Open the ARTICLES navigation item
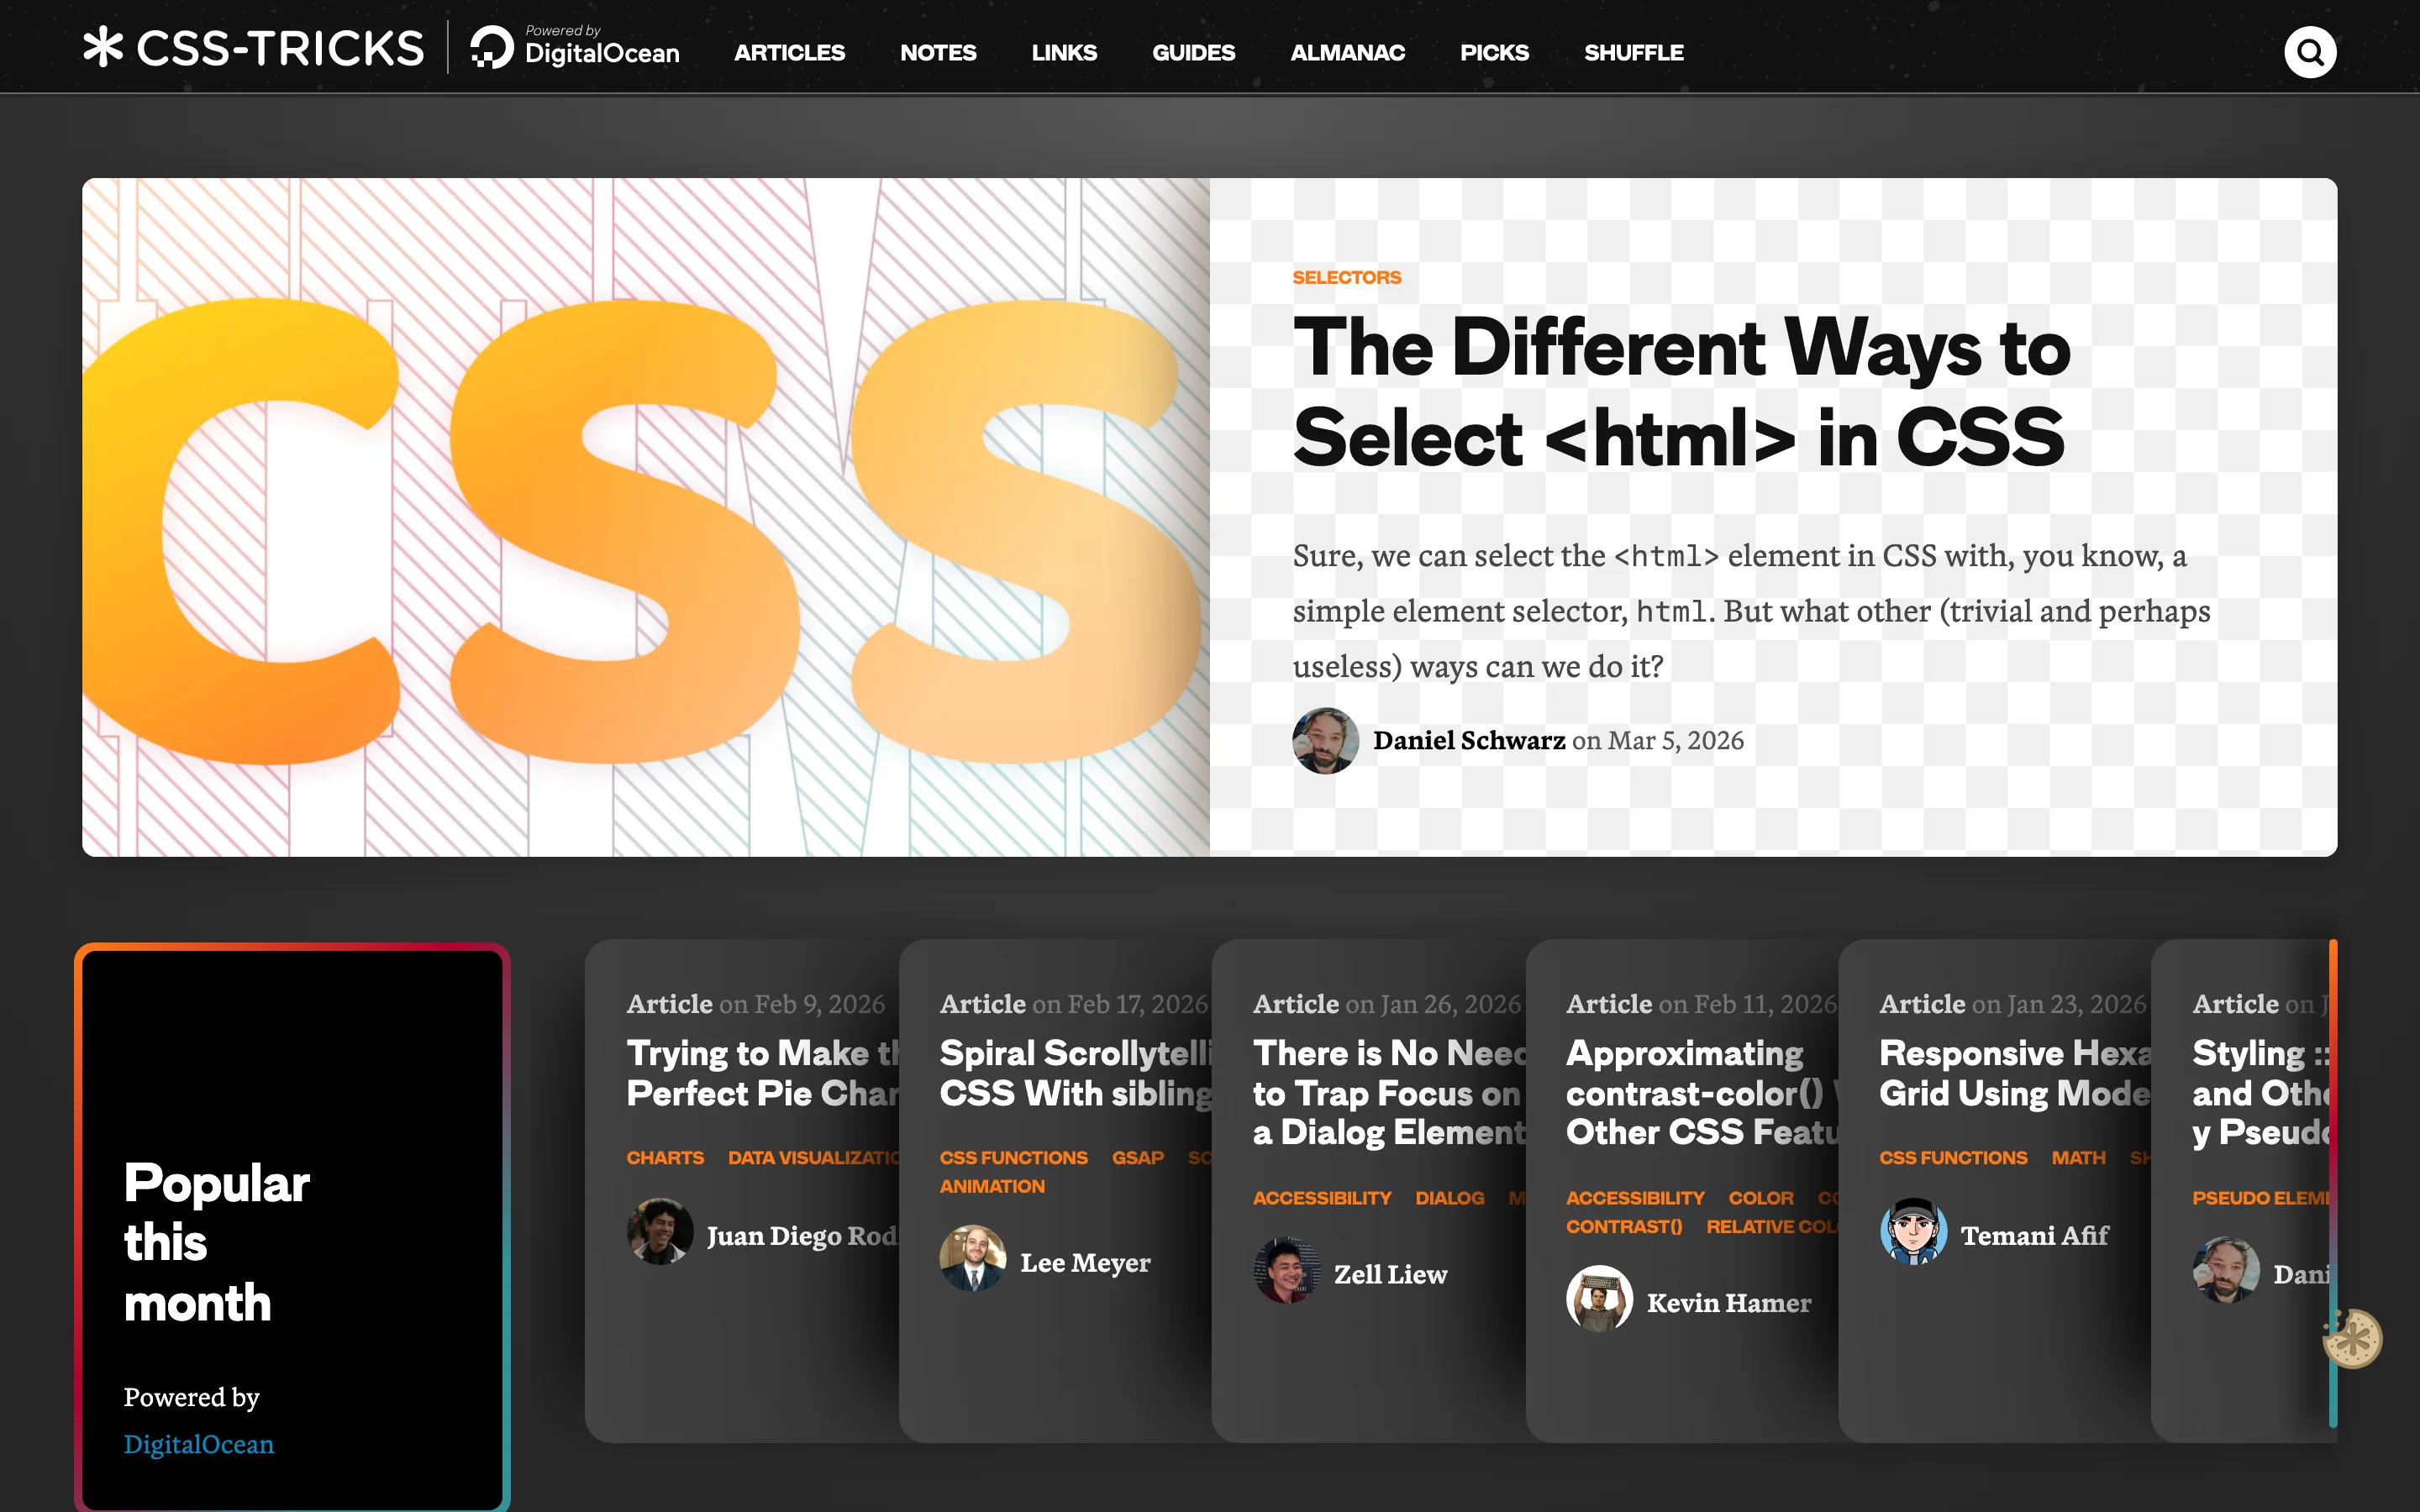Viewport: 2420px width, 1512px height. pos(789,52)
